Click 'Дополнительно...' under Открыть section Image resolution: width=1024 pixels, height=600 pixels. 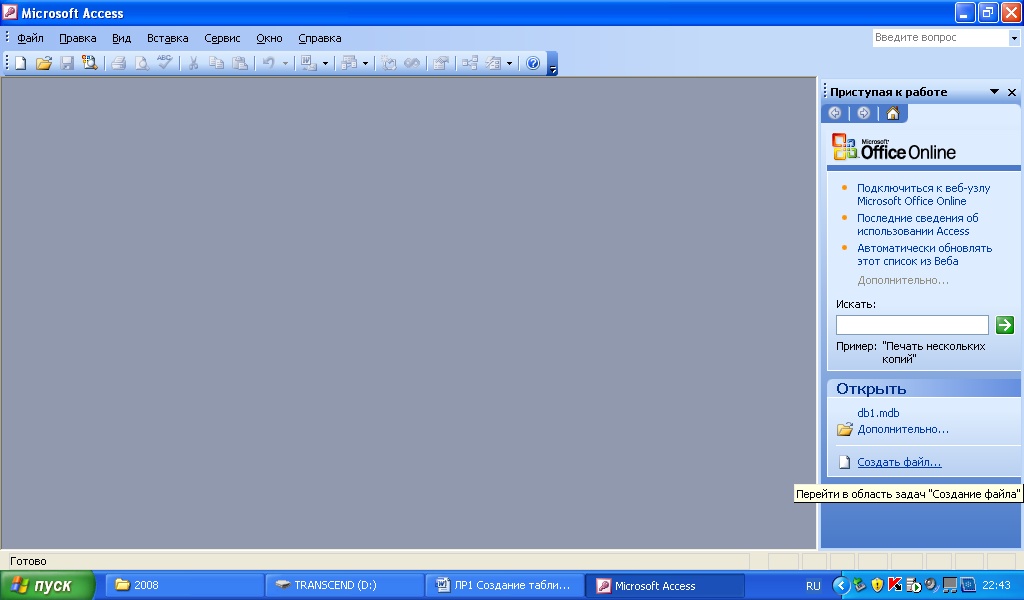[903, 430]
